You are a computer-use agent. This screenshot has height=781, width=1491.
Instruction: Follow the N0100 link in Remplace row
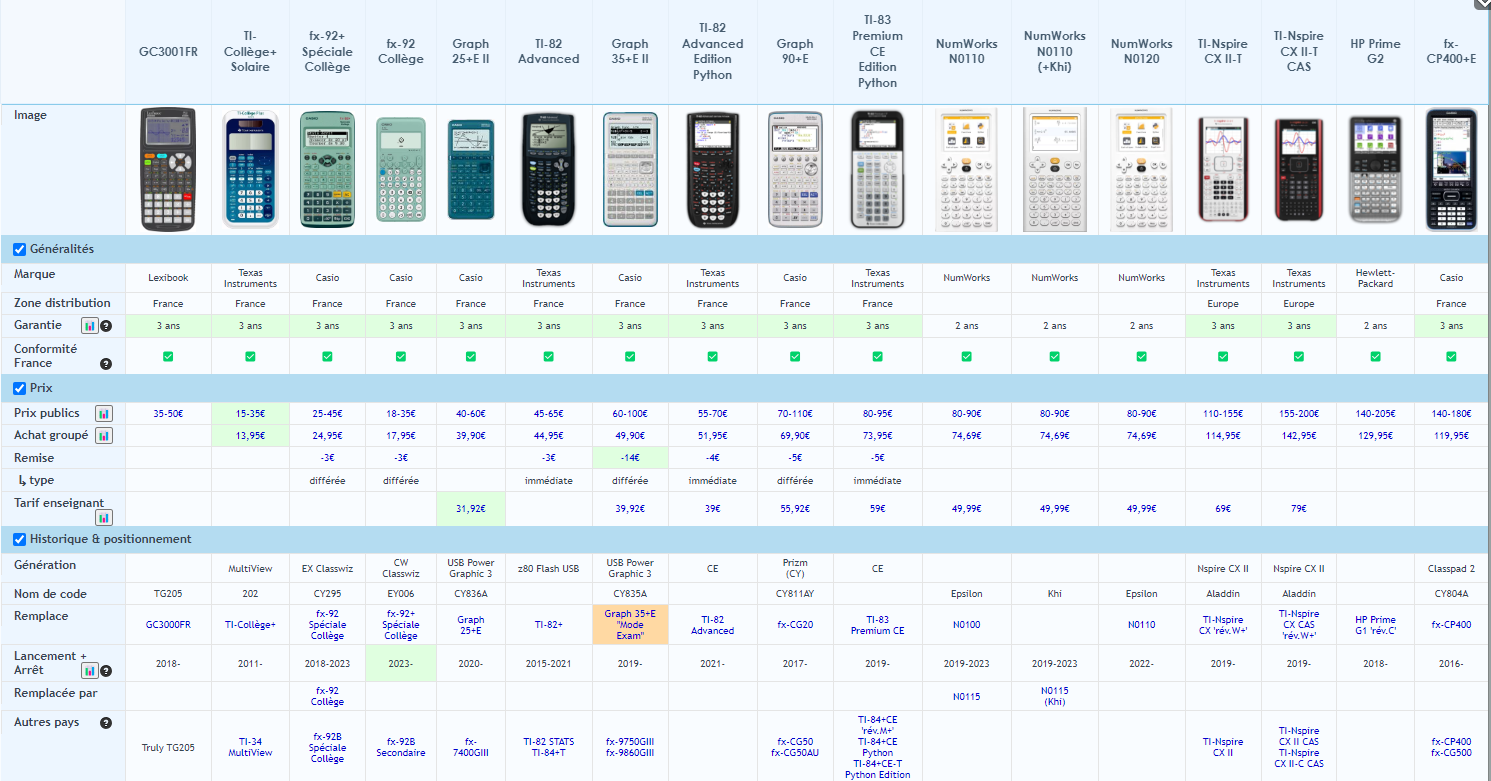pos(966,624)
